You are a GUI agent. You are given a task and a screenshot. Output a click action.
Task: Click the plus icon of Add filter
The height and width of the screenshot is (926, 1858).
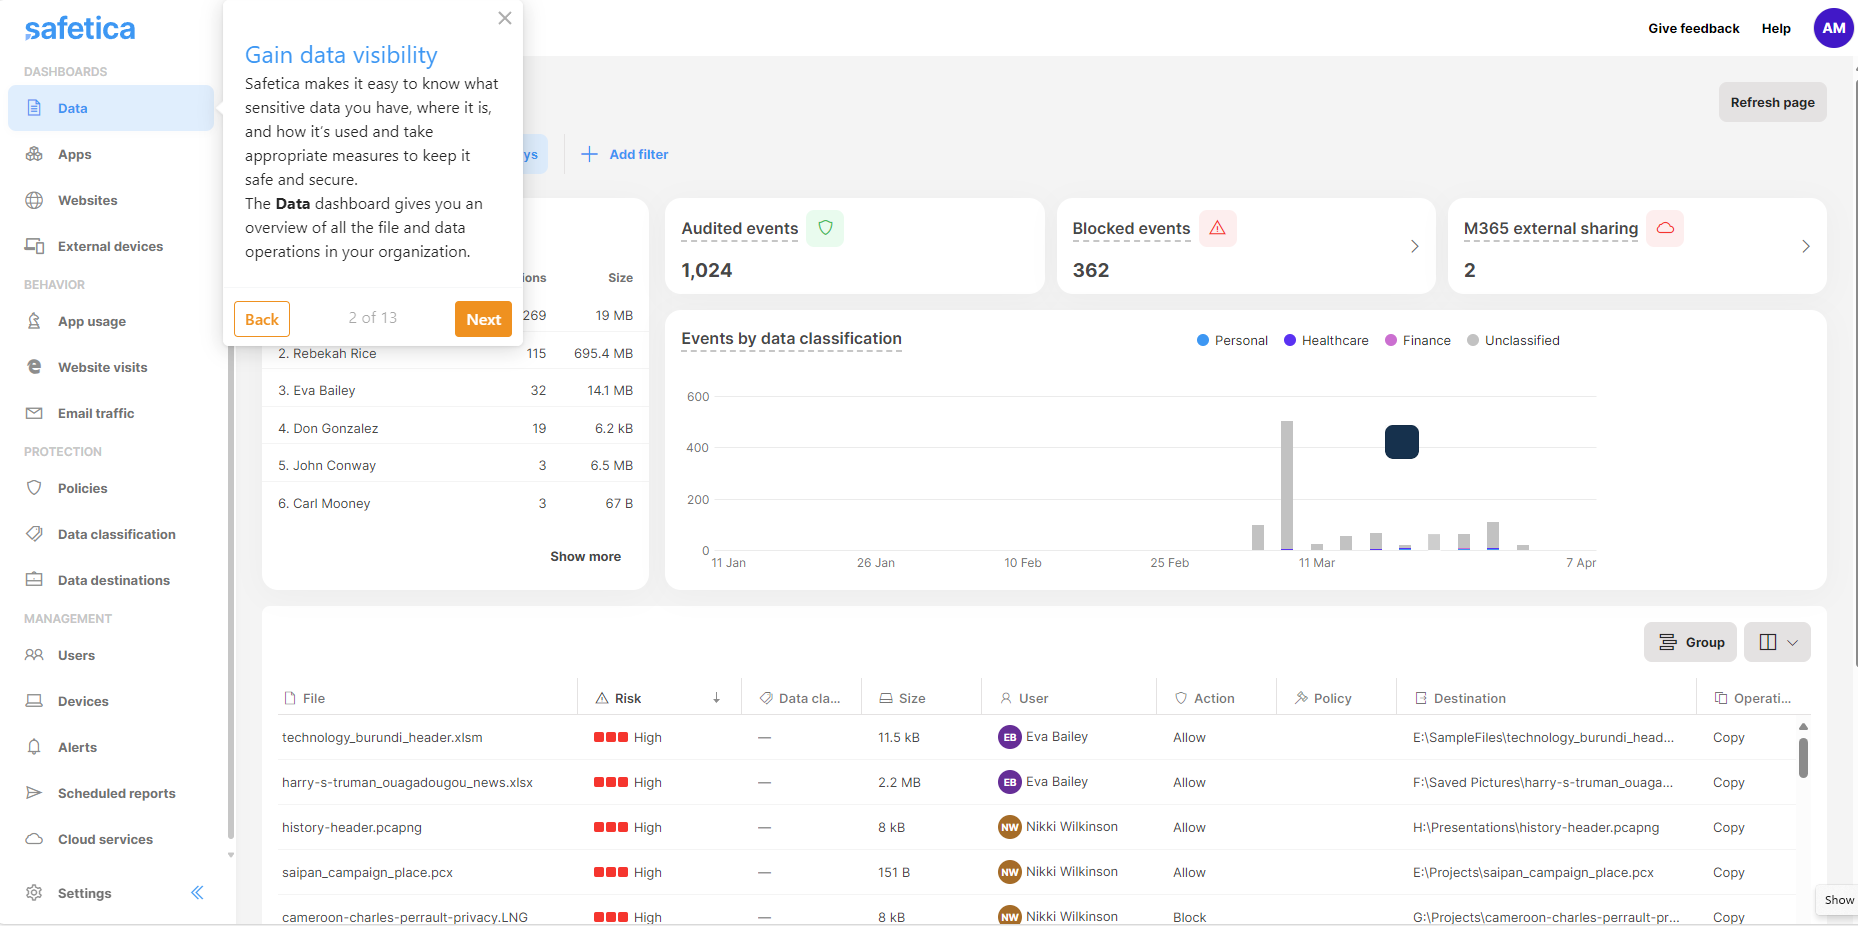pos(589,154)
